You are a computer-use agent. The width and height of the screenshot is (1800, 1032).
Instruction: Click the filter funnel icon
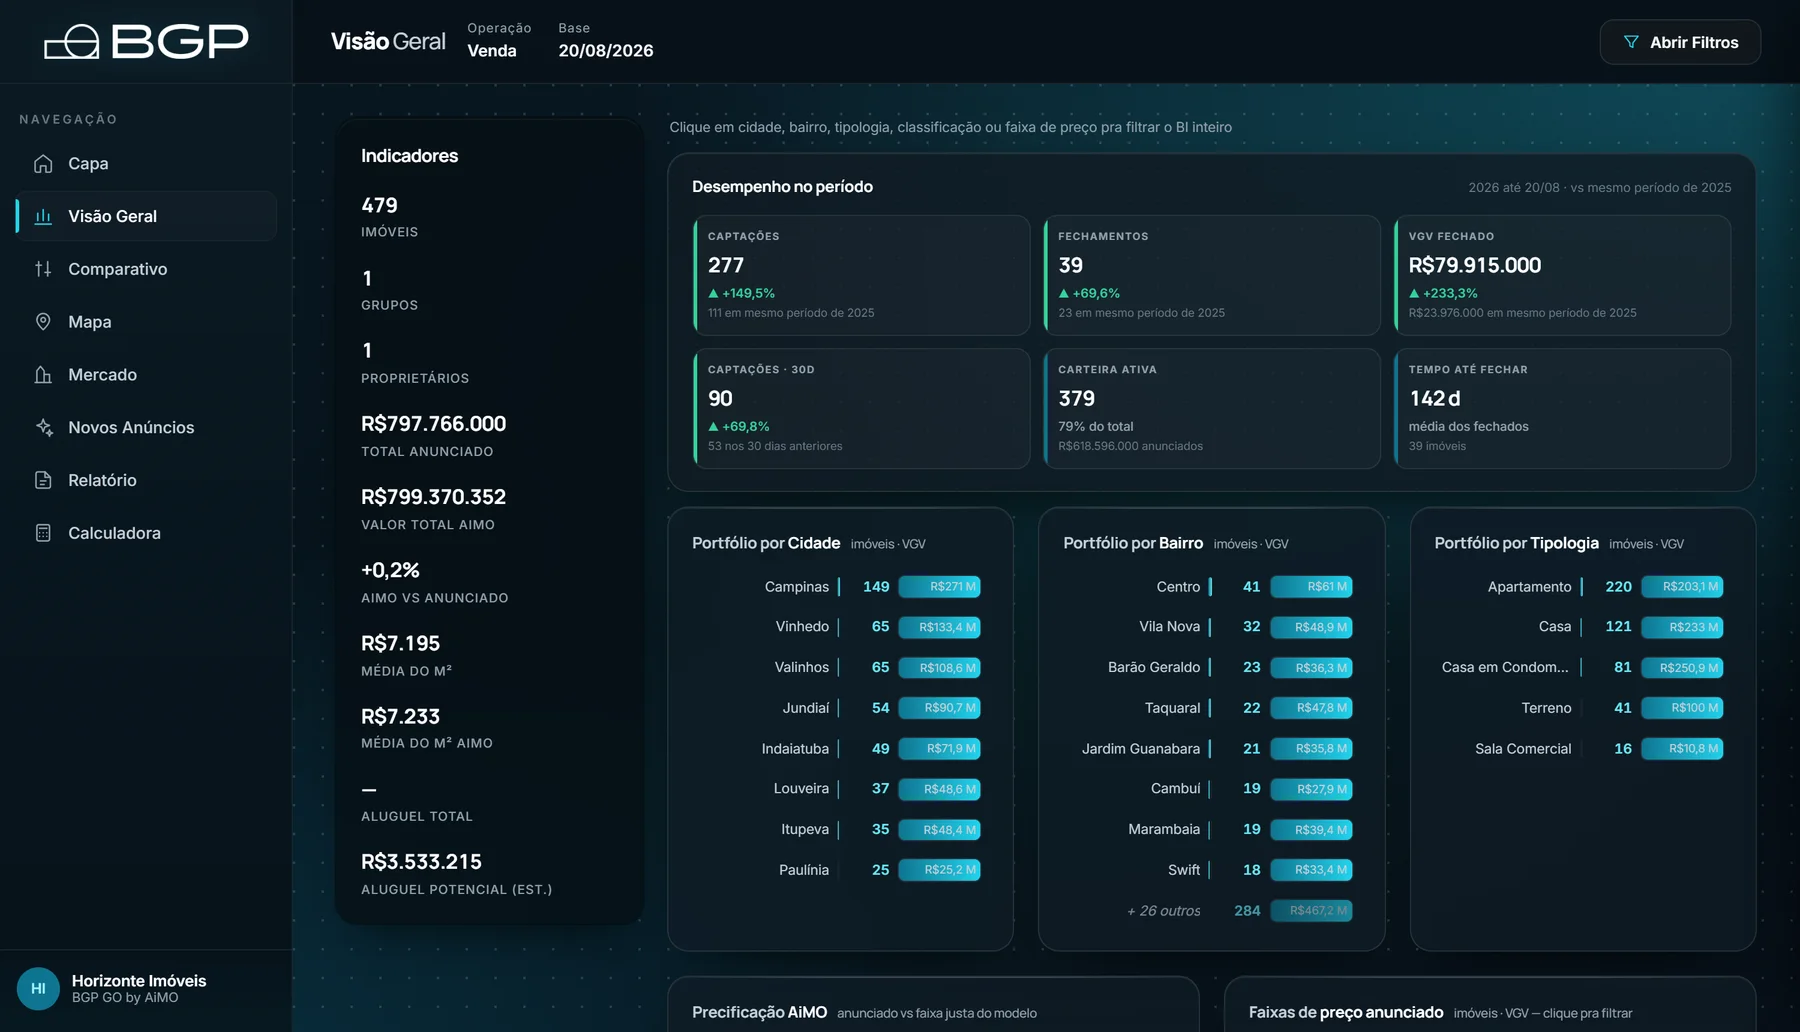click(1631, 42)
